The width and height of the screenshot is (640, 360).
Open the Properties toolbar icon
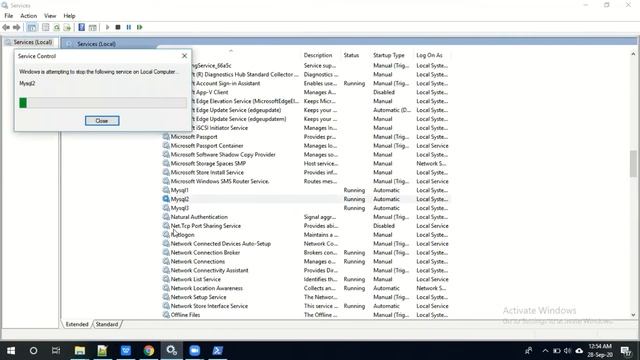point(45,27)
